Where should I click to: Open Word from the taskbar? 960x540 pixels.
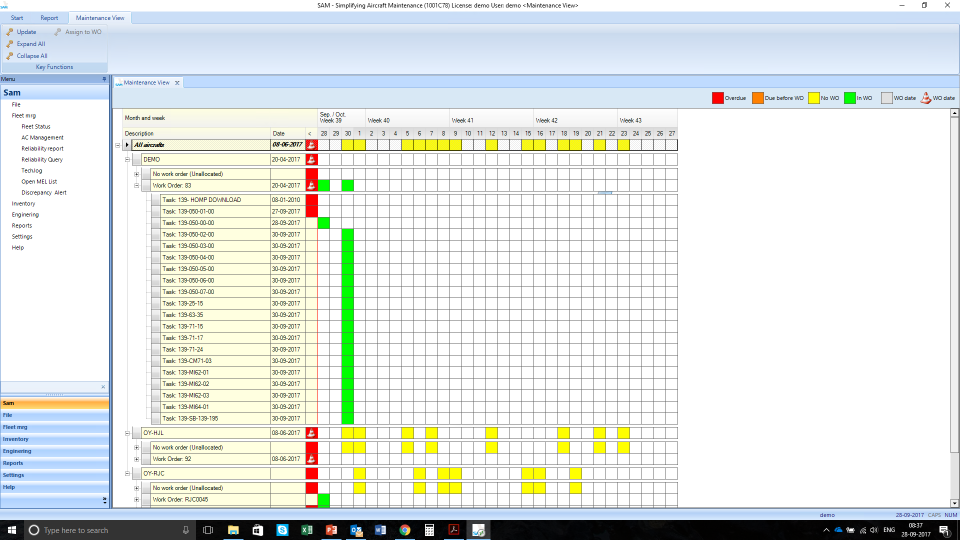(x=380, y=530)
